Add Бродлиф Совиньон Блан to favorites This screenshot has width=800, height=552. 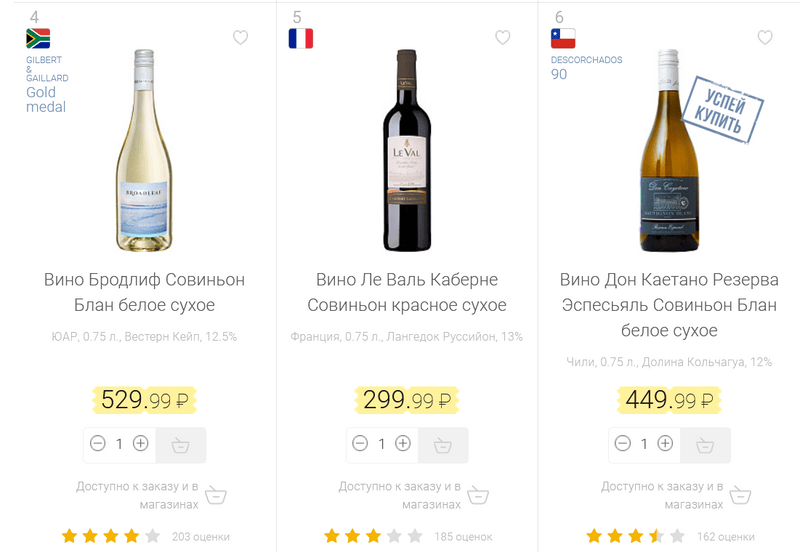240,38
